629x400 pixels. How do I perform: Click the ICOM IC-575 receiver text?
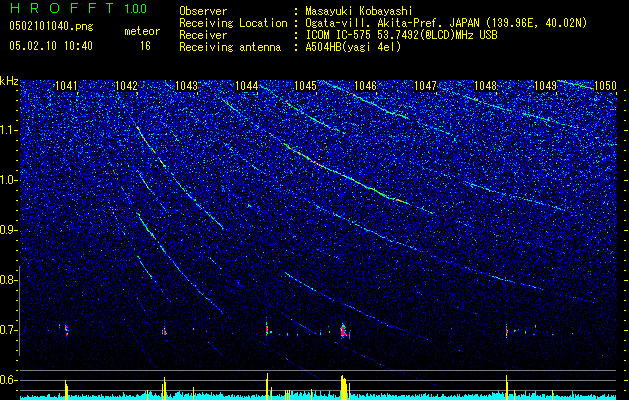[401, 35]
